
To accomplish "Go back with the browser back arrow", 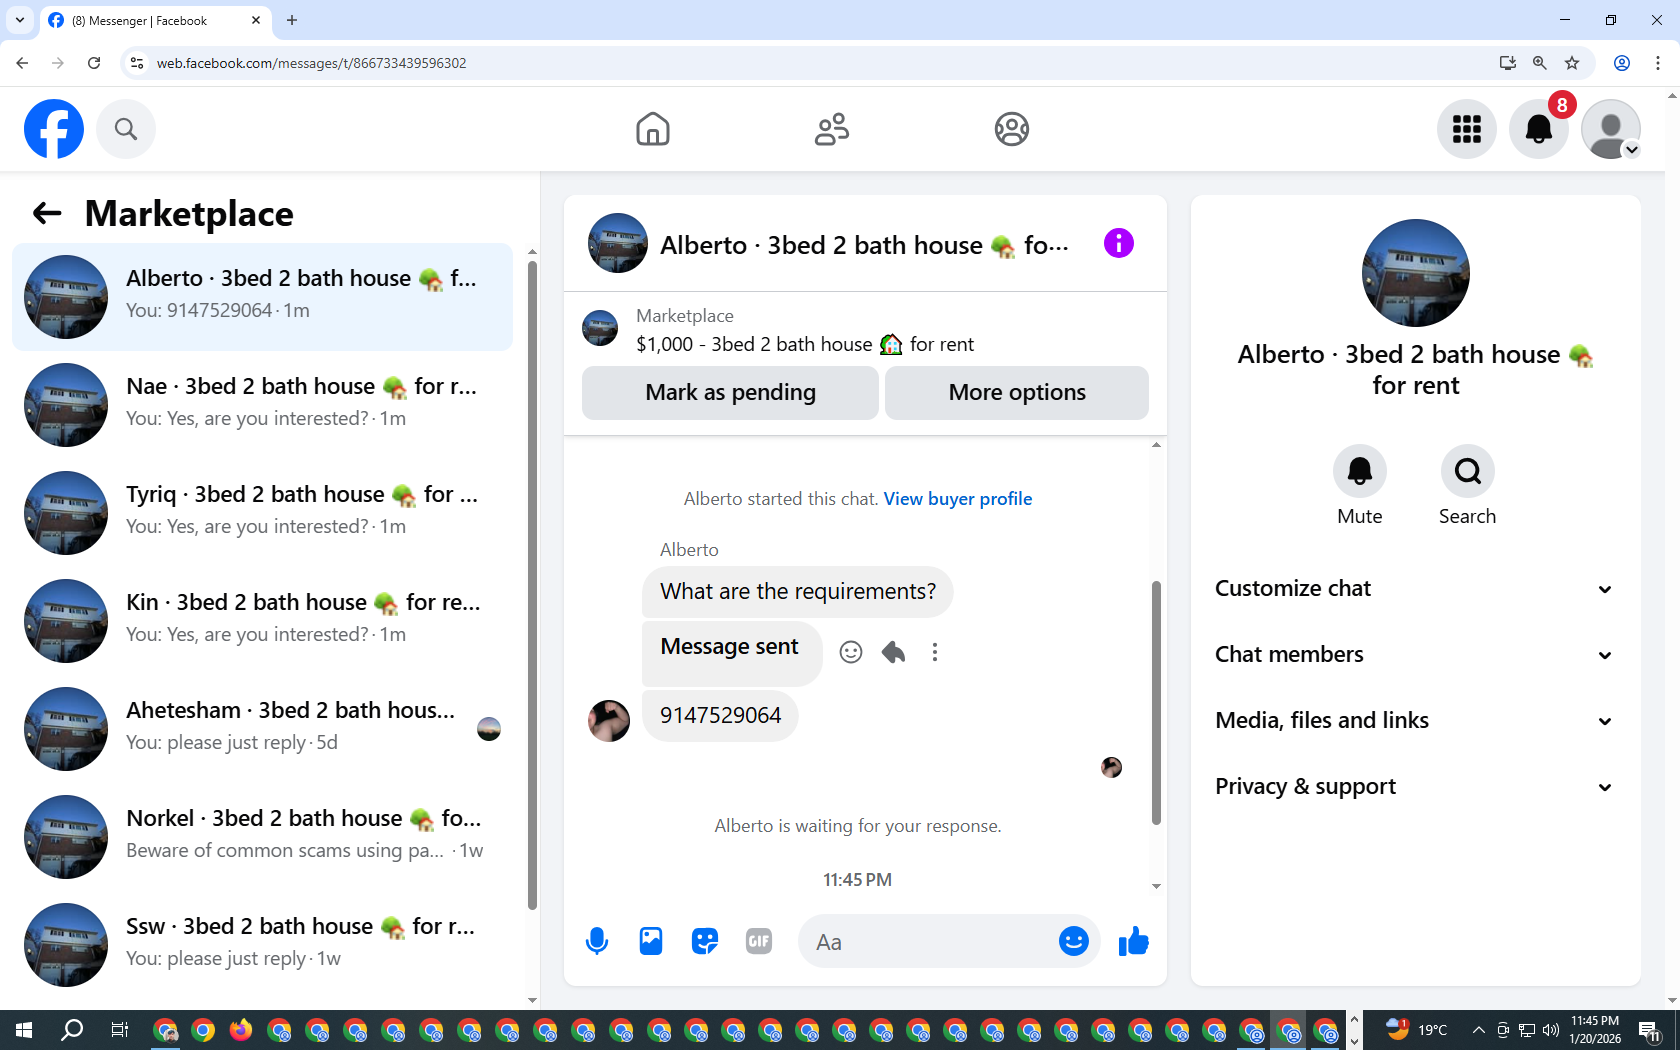I will (22, 63).
